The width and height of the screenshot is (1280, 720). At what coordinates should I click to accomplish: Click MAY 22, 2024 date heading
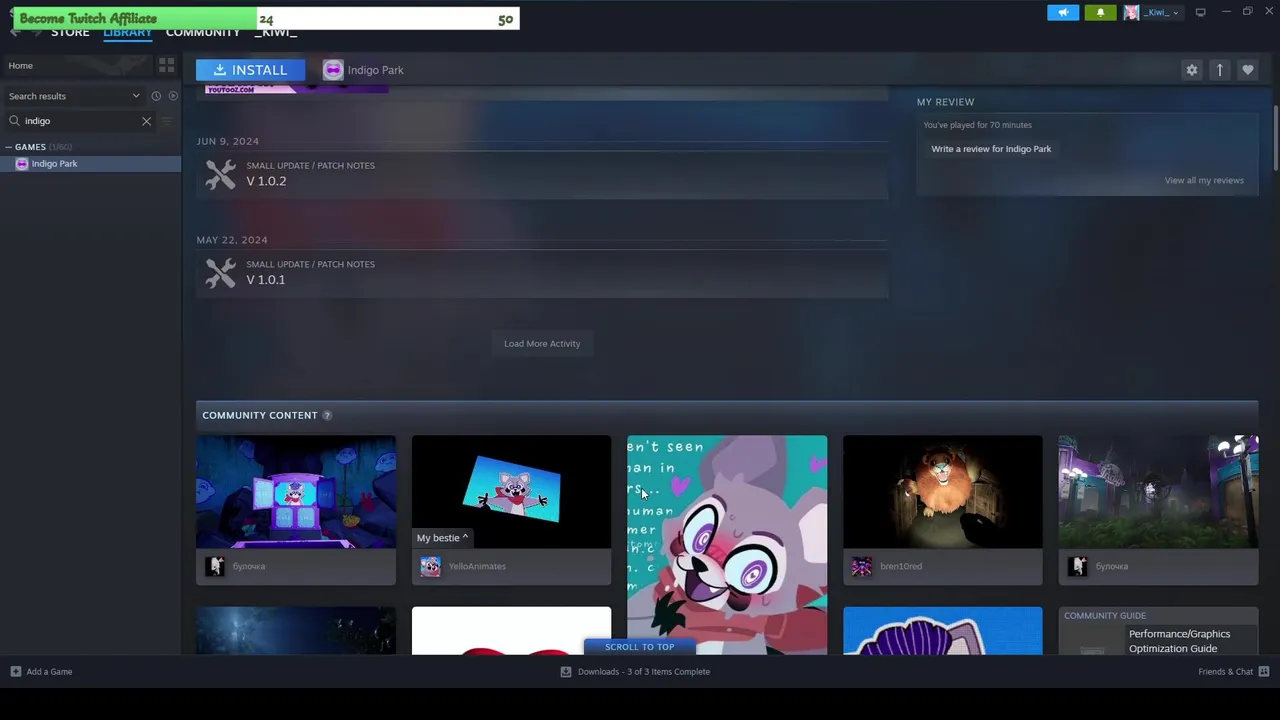(x=232, y=240)
